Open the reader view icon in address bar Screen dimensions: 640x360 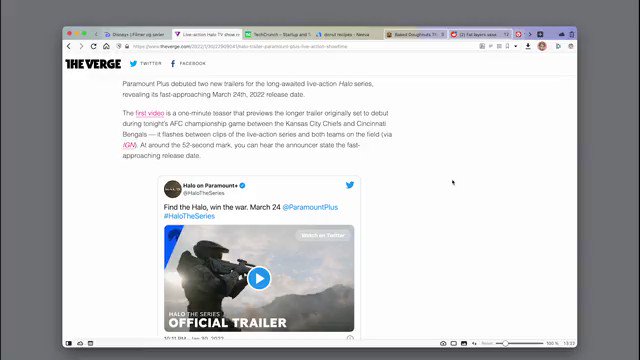[491, 47]
